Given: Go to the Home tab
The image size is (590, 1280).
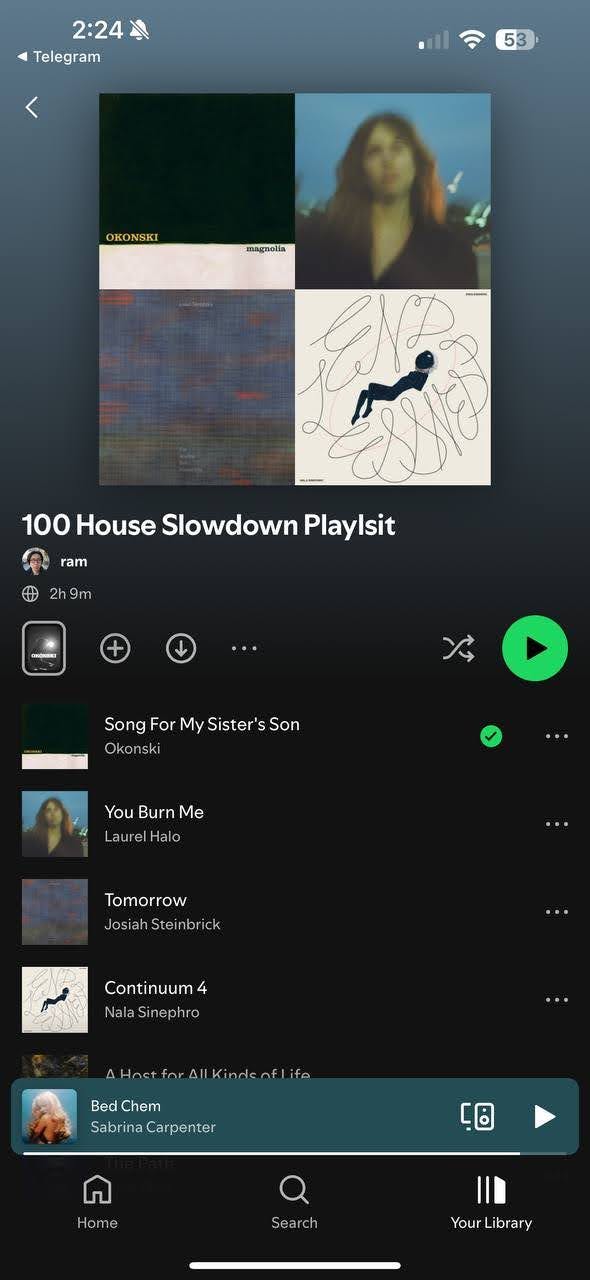Looking at the screenshot, I should (x=97, y=1203).
